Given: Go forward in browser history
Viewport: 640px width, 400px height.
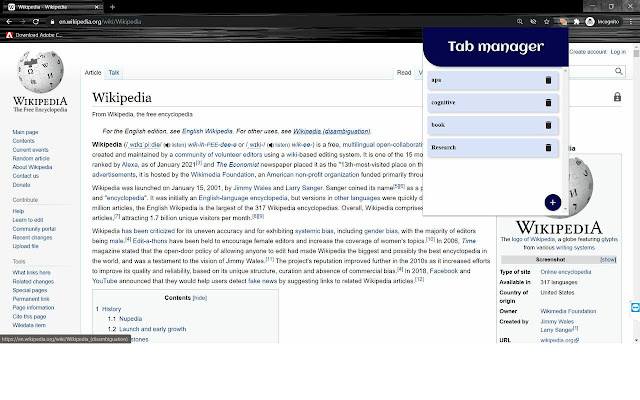Looking at the screenshot, I should [x=22, y=22].
